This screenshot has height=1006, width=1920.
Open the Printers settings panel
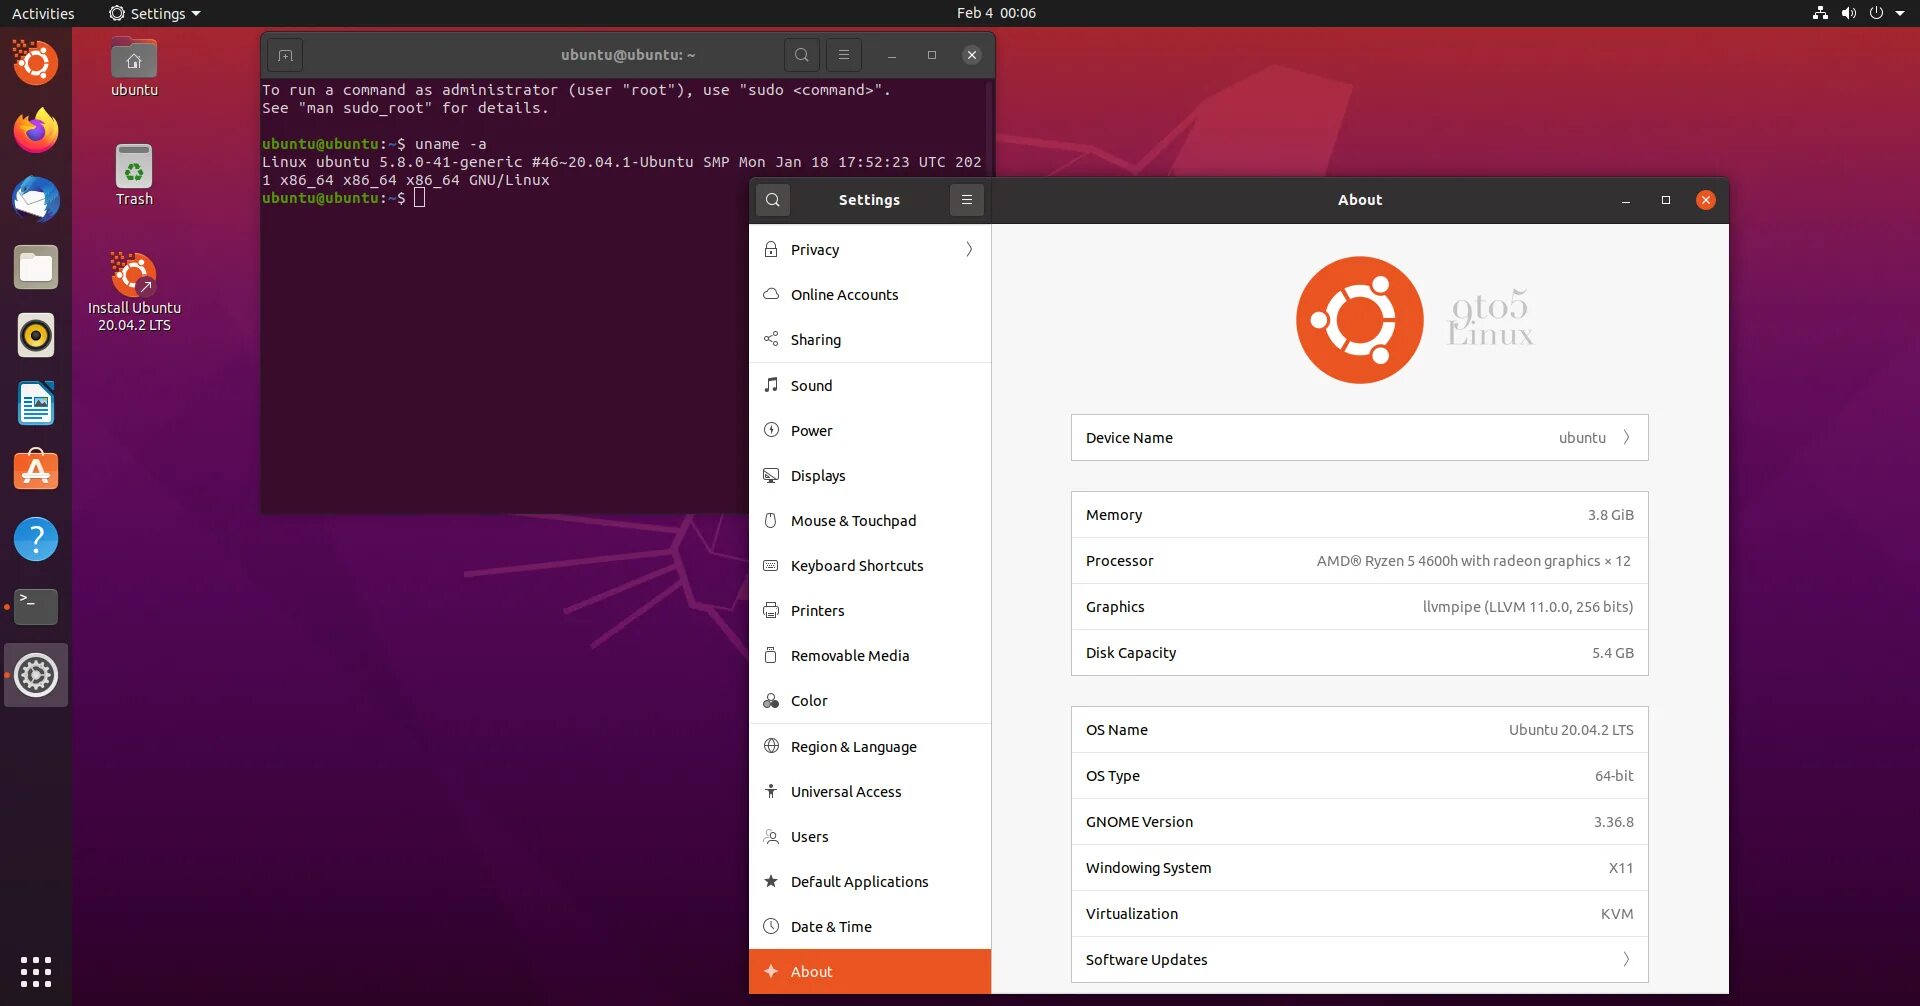[870, 611]
